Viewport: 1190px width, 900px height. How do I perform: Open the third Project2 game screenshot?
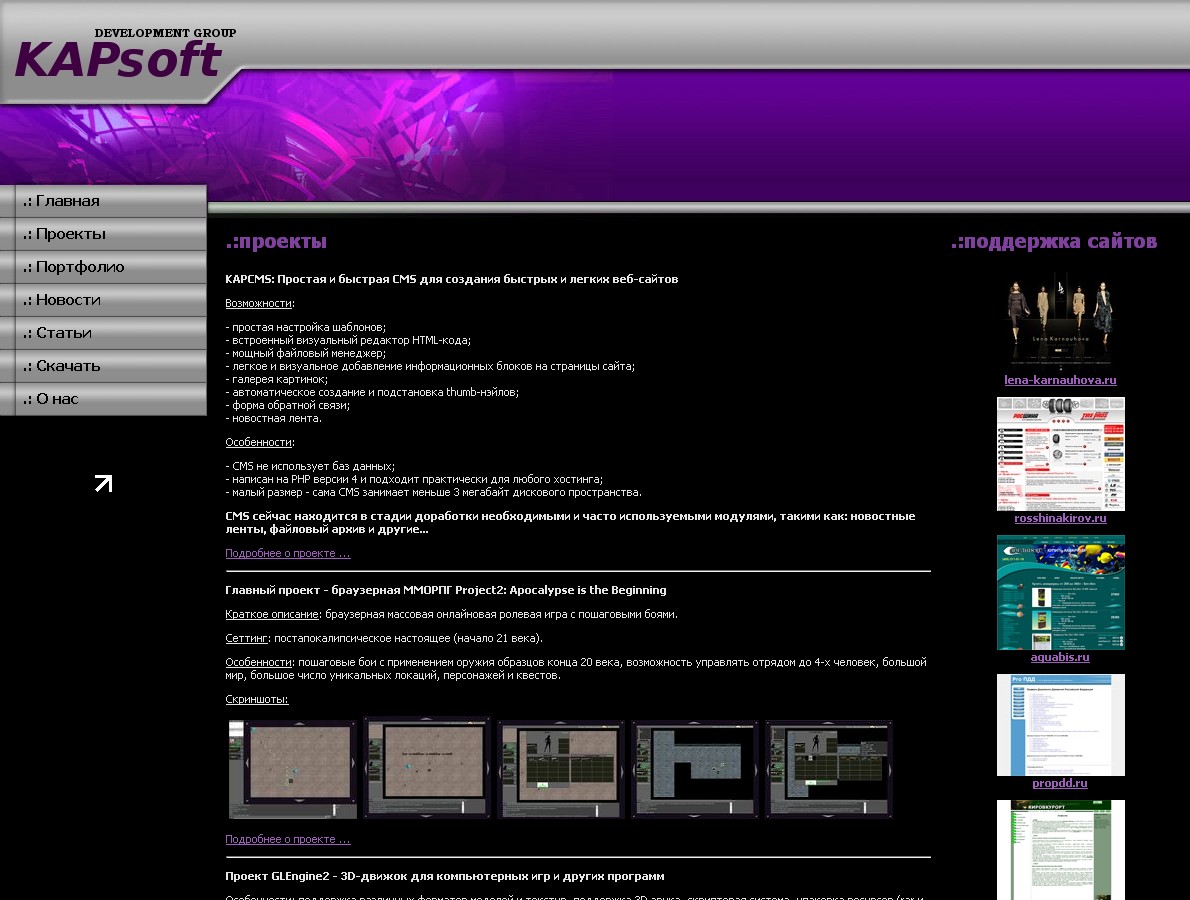[561, 769]
